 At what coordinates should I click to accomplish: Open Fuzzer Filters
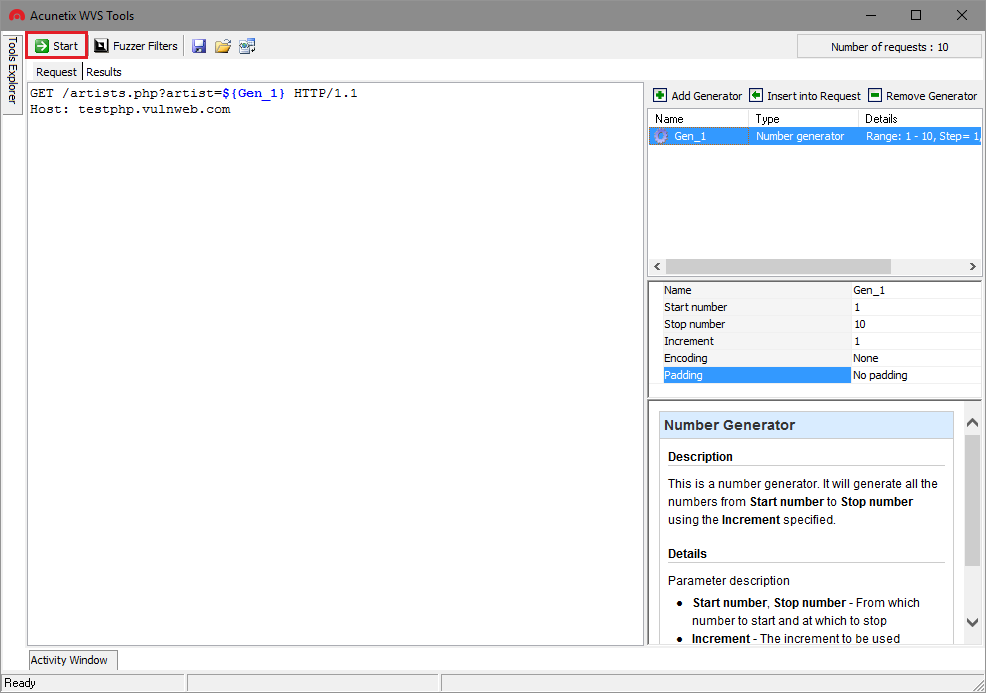coord(136,46)
